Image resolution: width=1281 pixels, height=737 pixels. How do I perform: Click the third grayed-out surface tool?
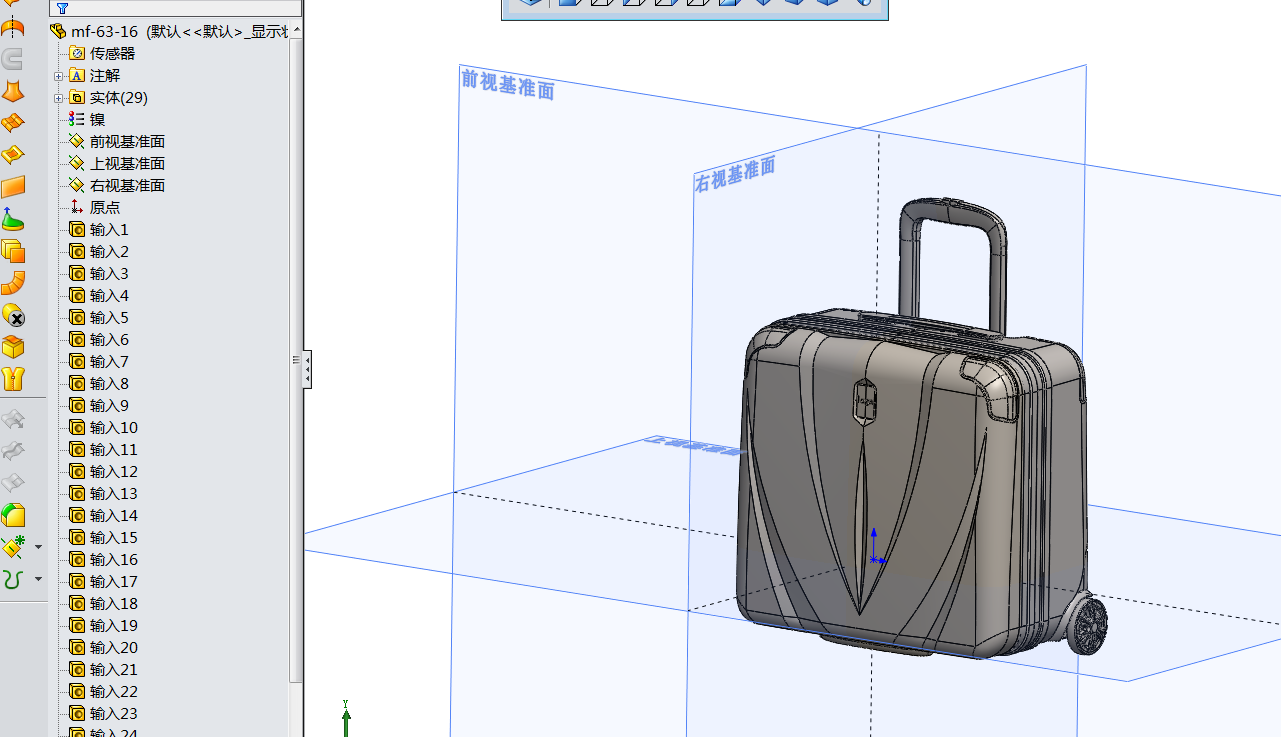(13, 483)
